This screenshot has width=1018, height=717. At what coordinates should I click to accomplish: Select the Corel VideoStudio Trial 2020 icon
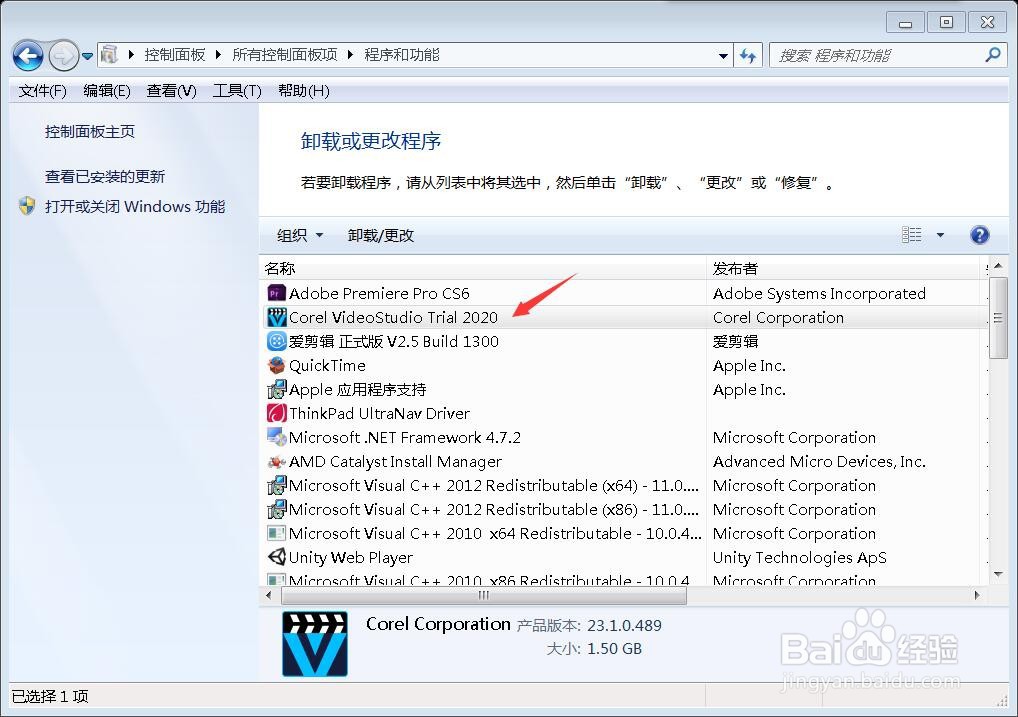(277, 317)
